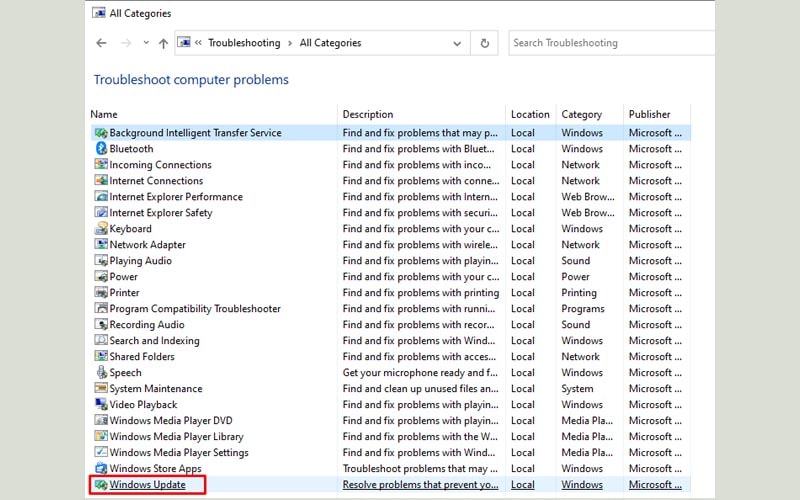Click the 'Printing' category cell
The height and width of the screenshot is (500, 800).
coord(579,293)
